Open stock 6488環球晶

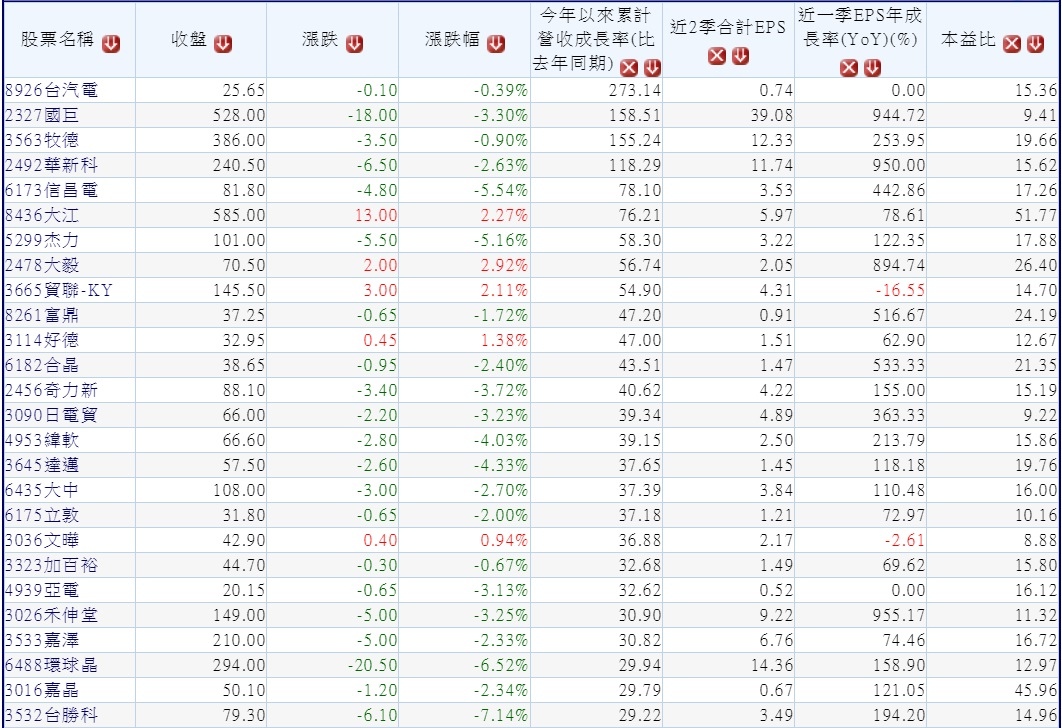click(x=51, y=666)
